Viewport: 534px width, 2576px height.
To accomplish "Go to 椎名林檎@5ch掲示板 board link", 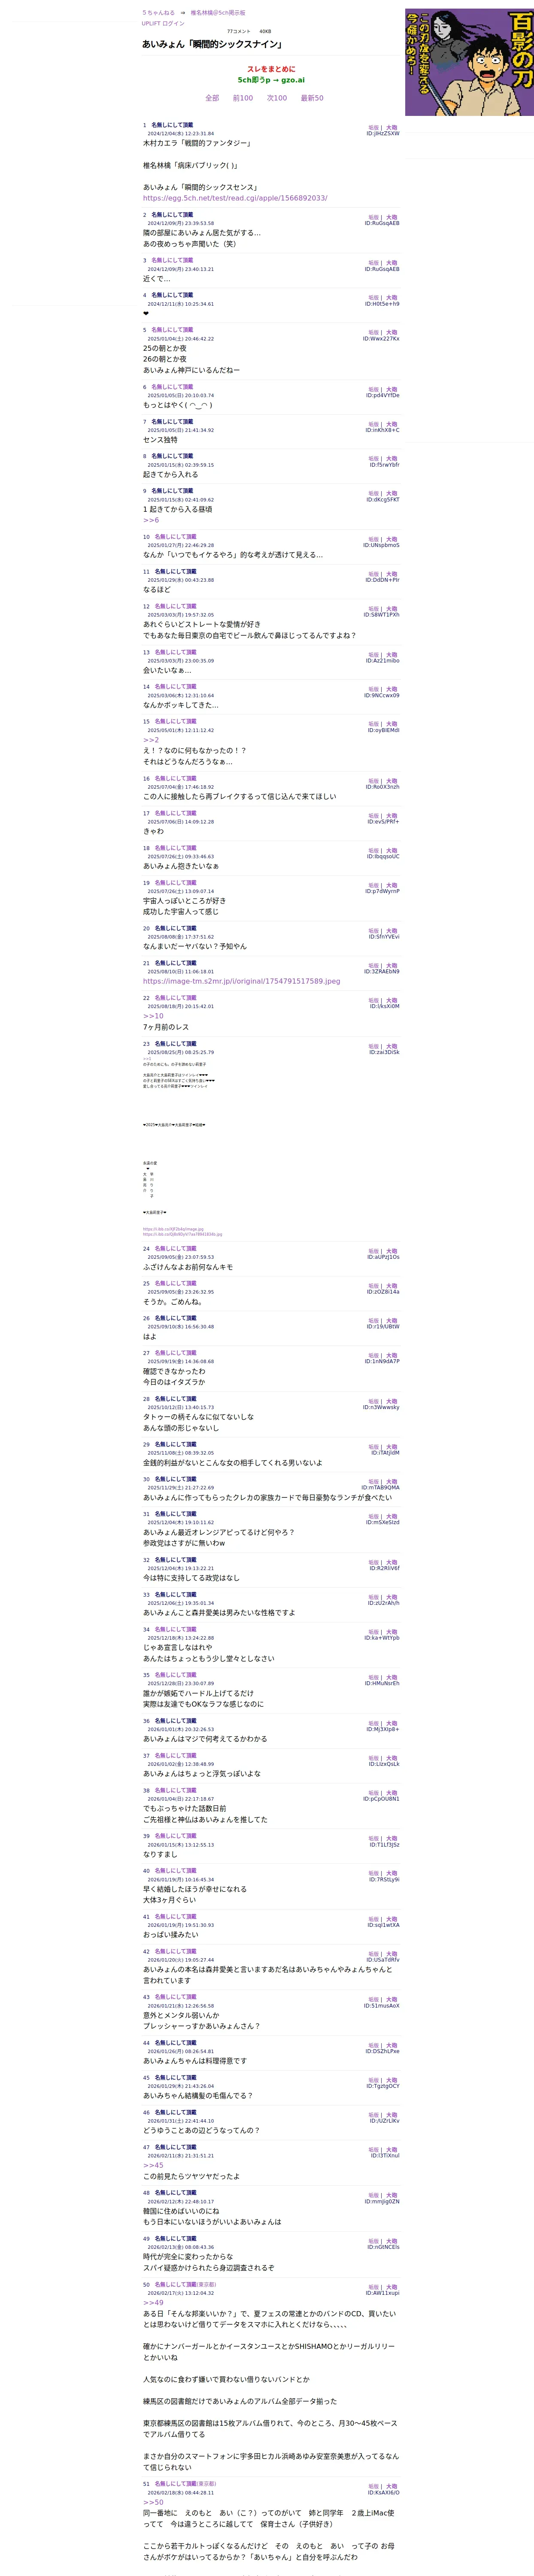I will (218, 13).
